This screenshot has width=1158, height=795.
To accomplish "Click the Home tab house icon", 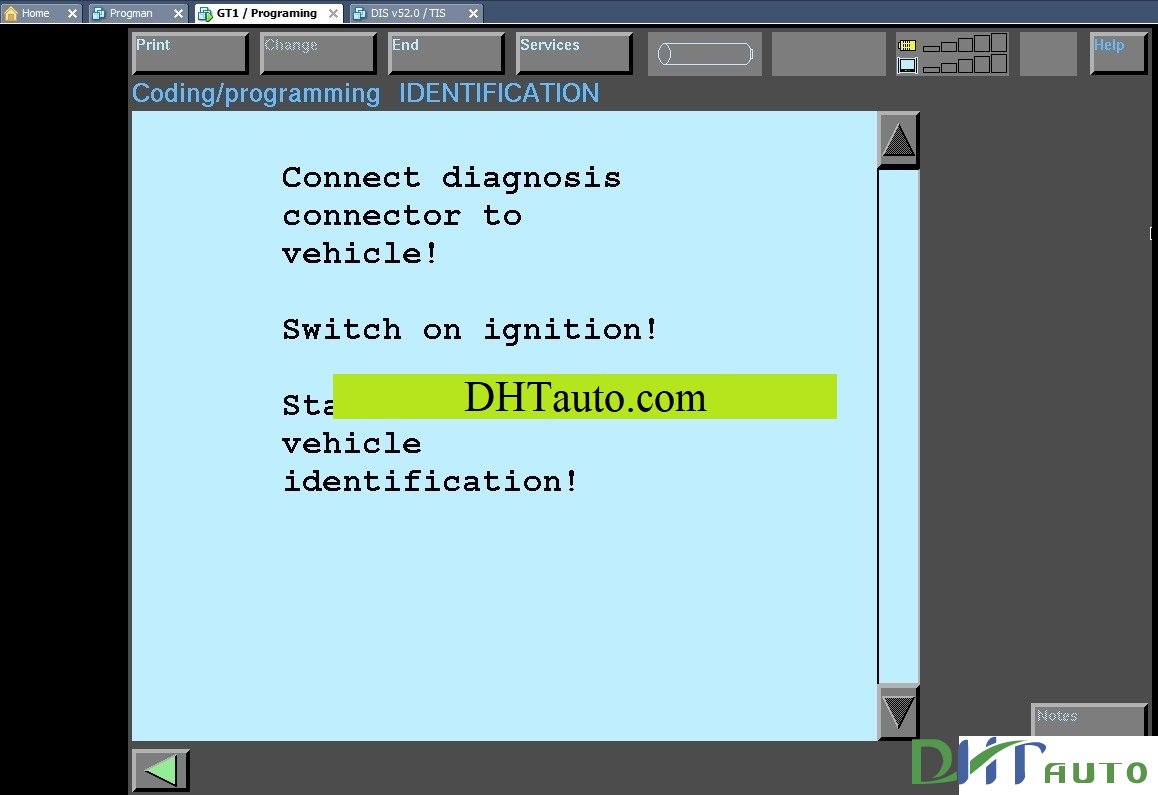I will tap(11, 13).
